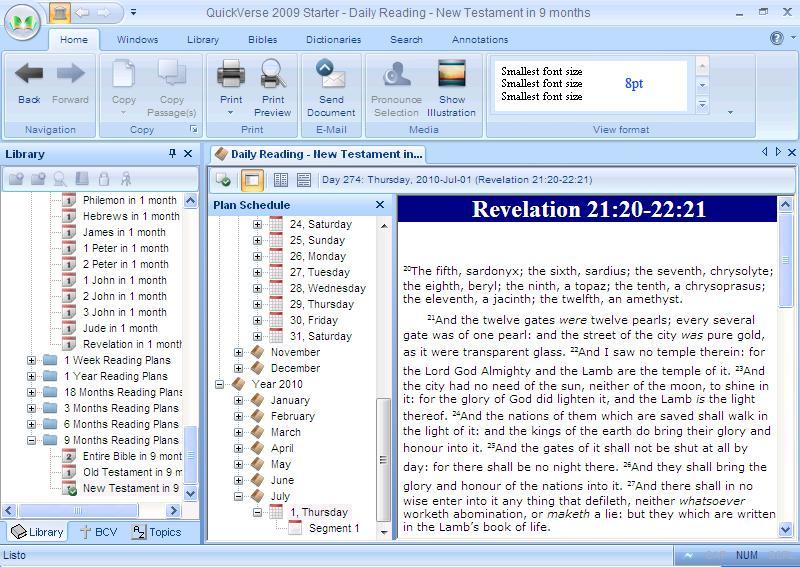The height and width of the screenshot is (567, 800).
Task: Select Entire Bible in 9 months plan
Action: coord(132,456)
